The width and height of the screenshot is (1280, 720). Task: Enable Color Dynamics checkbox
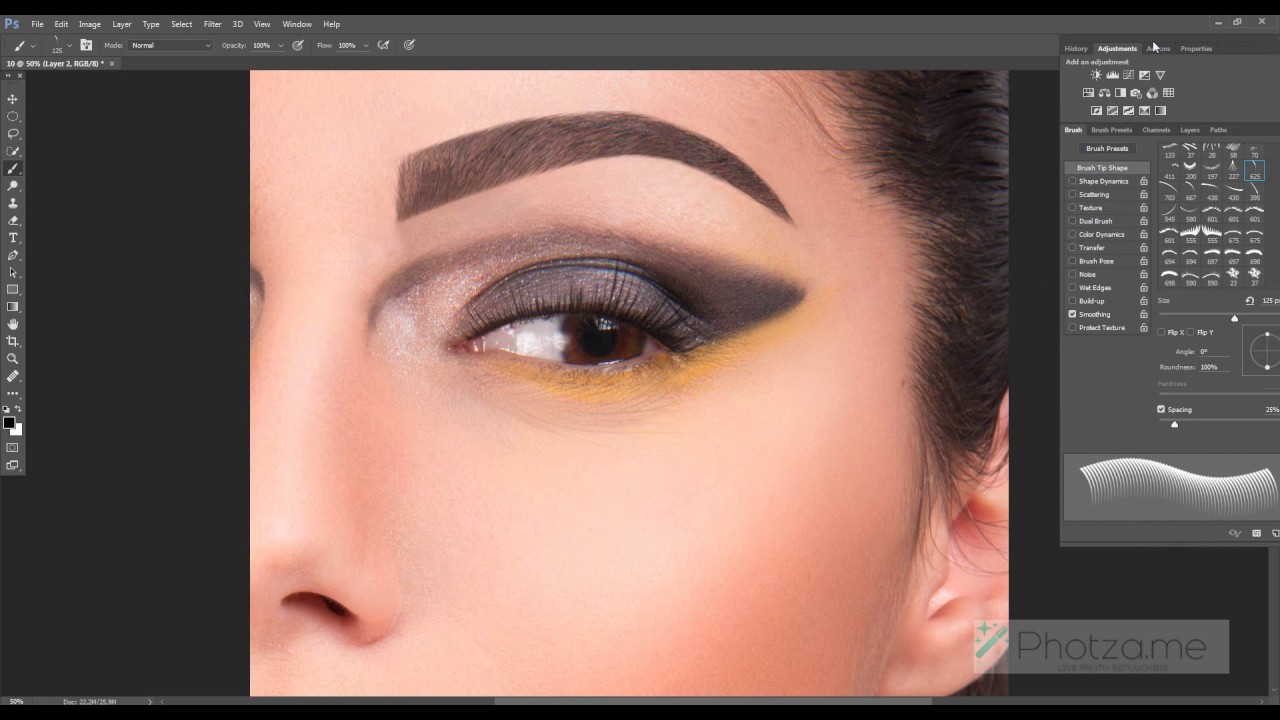[x=1073, y=234]
